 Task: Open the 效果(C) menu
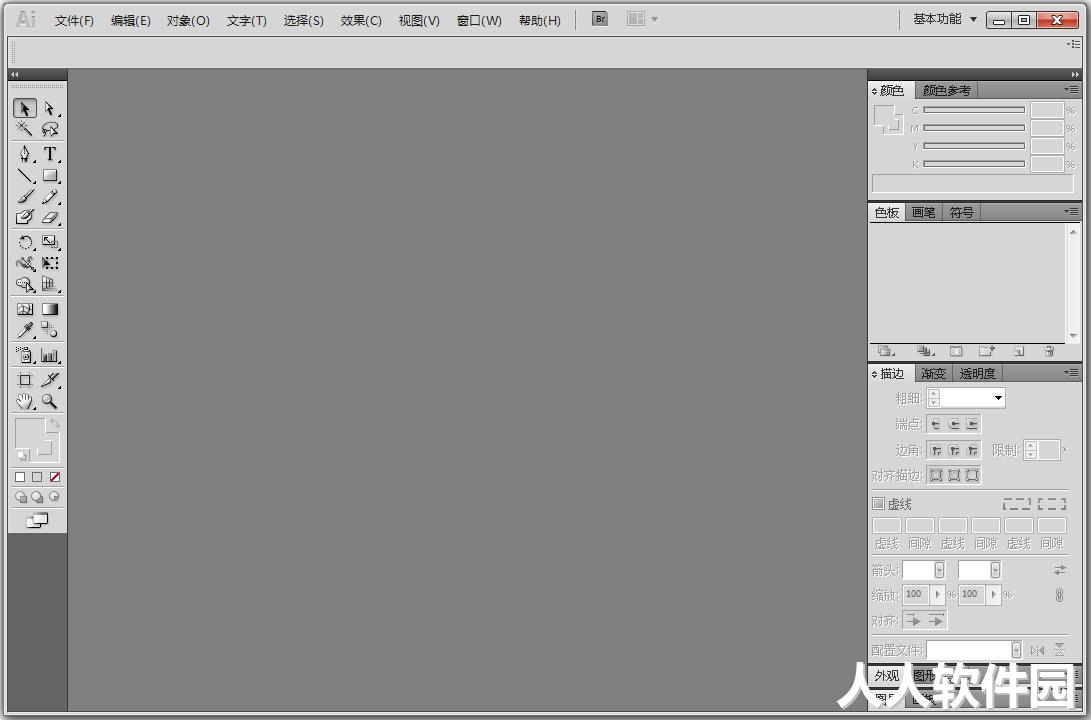coord(361,20)
